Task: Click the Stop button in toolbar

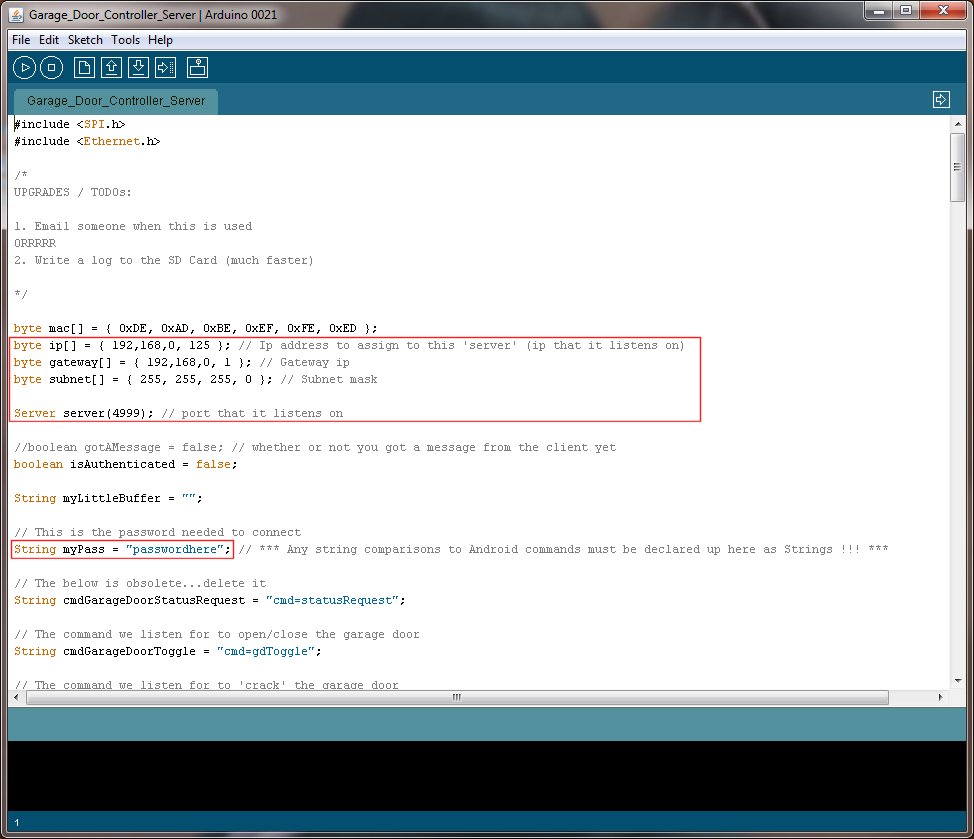Action: [52, 67]
